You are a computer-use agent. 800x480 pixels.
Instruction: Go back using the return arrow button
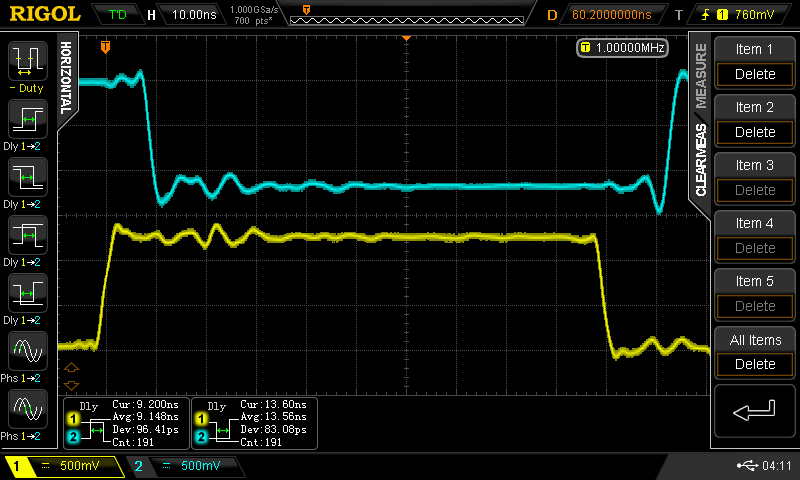pos(755,411)
